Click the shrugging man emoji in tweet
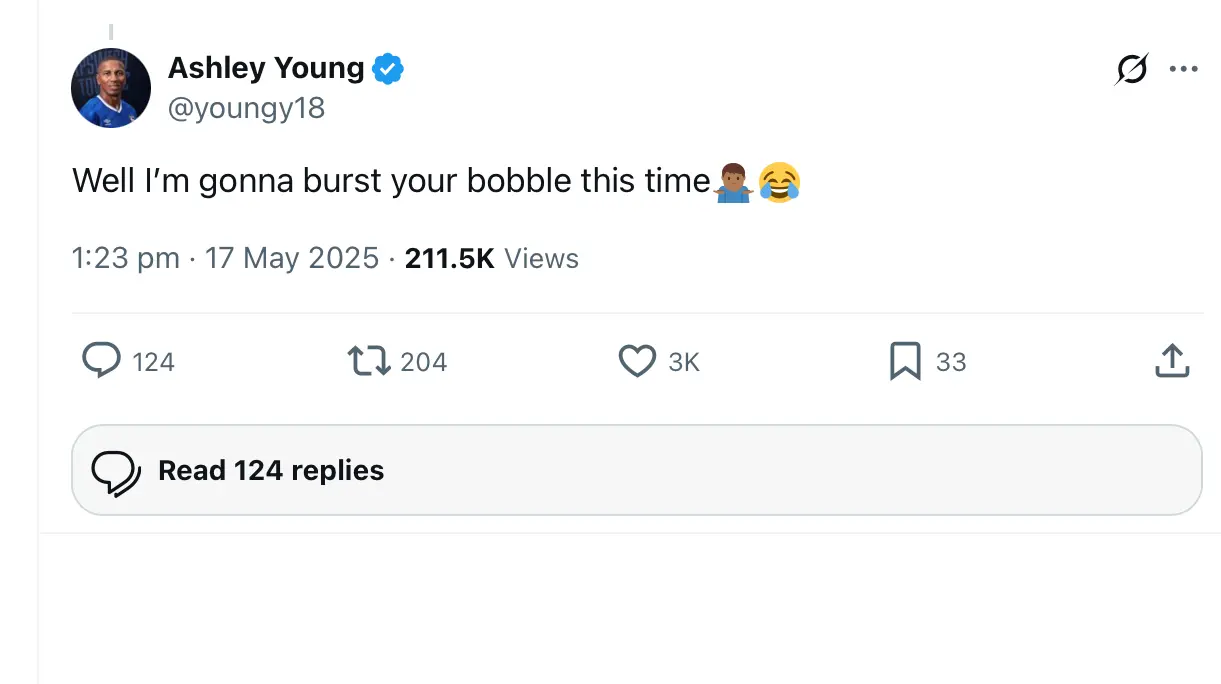 [x=734, y=183]
